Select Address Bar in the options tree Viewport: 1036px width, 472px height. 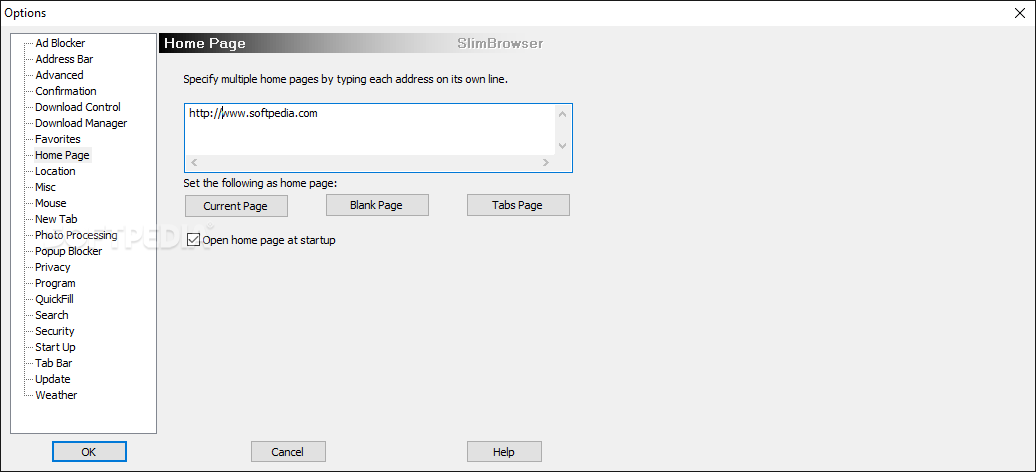click(64, 59)
